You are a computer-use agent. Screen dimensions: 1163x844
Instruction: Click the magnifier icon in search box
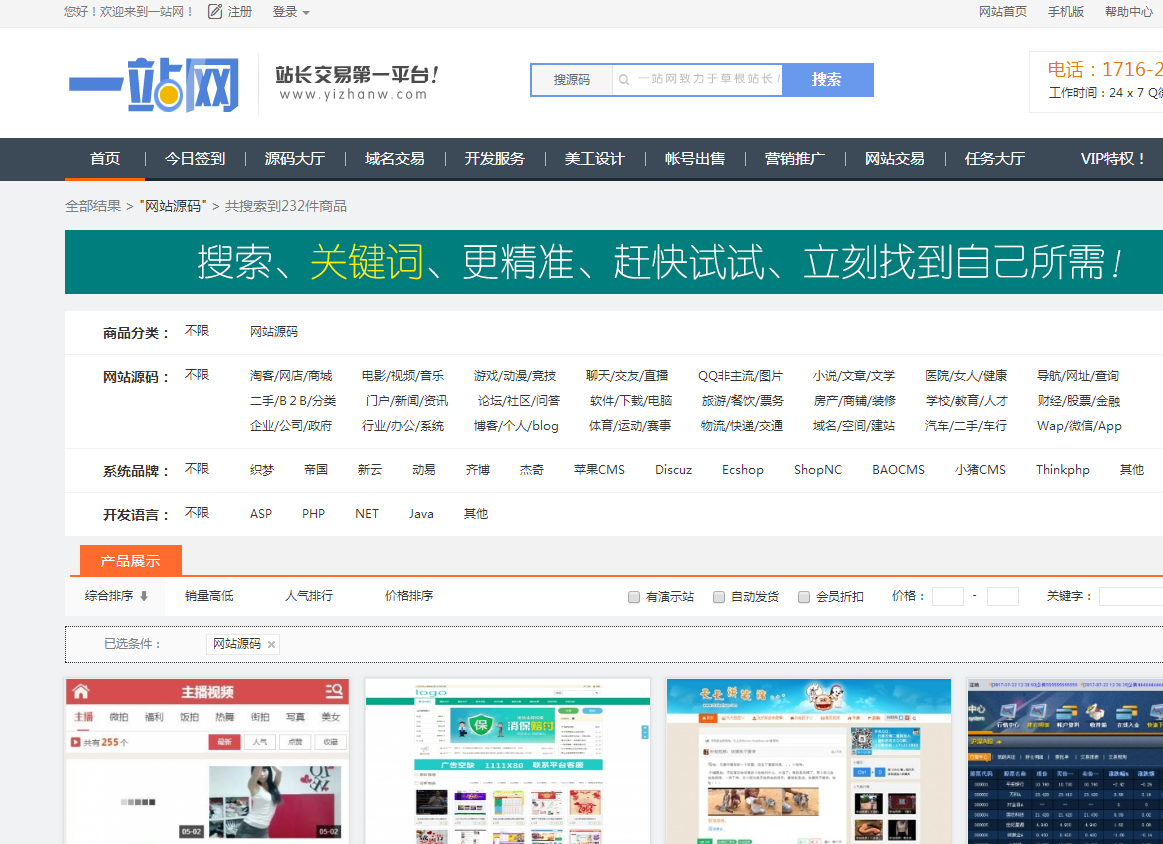[624, 80]
